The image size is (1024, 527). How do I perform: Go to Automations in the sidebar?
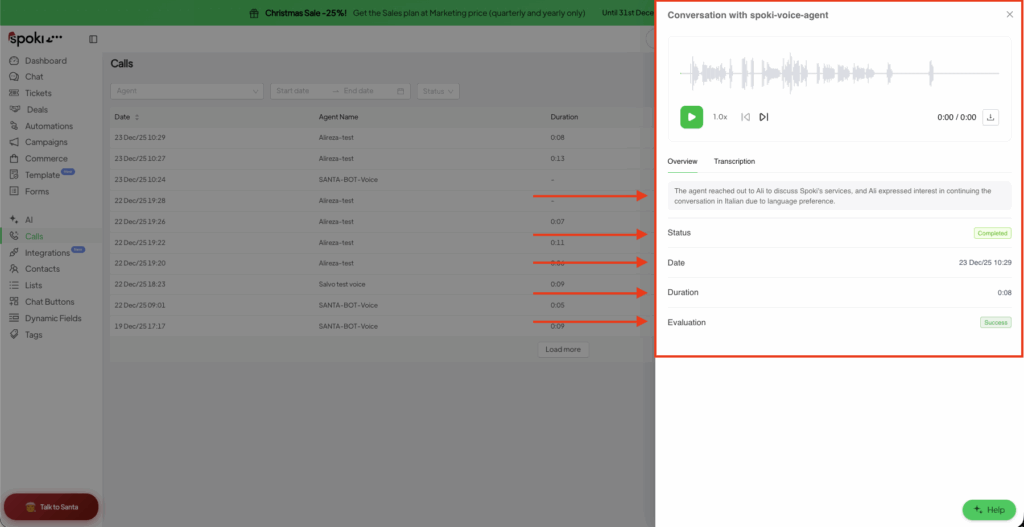coord(49,126)
